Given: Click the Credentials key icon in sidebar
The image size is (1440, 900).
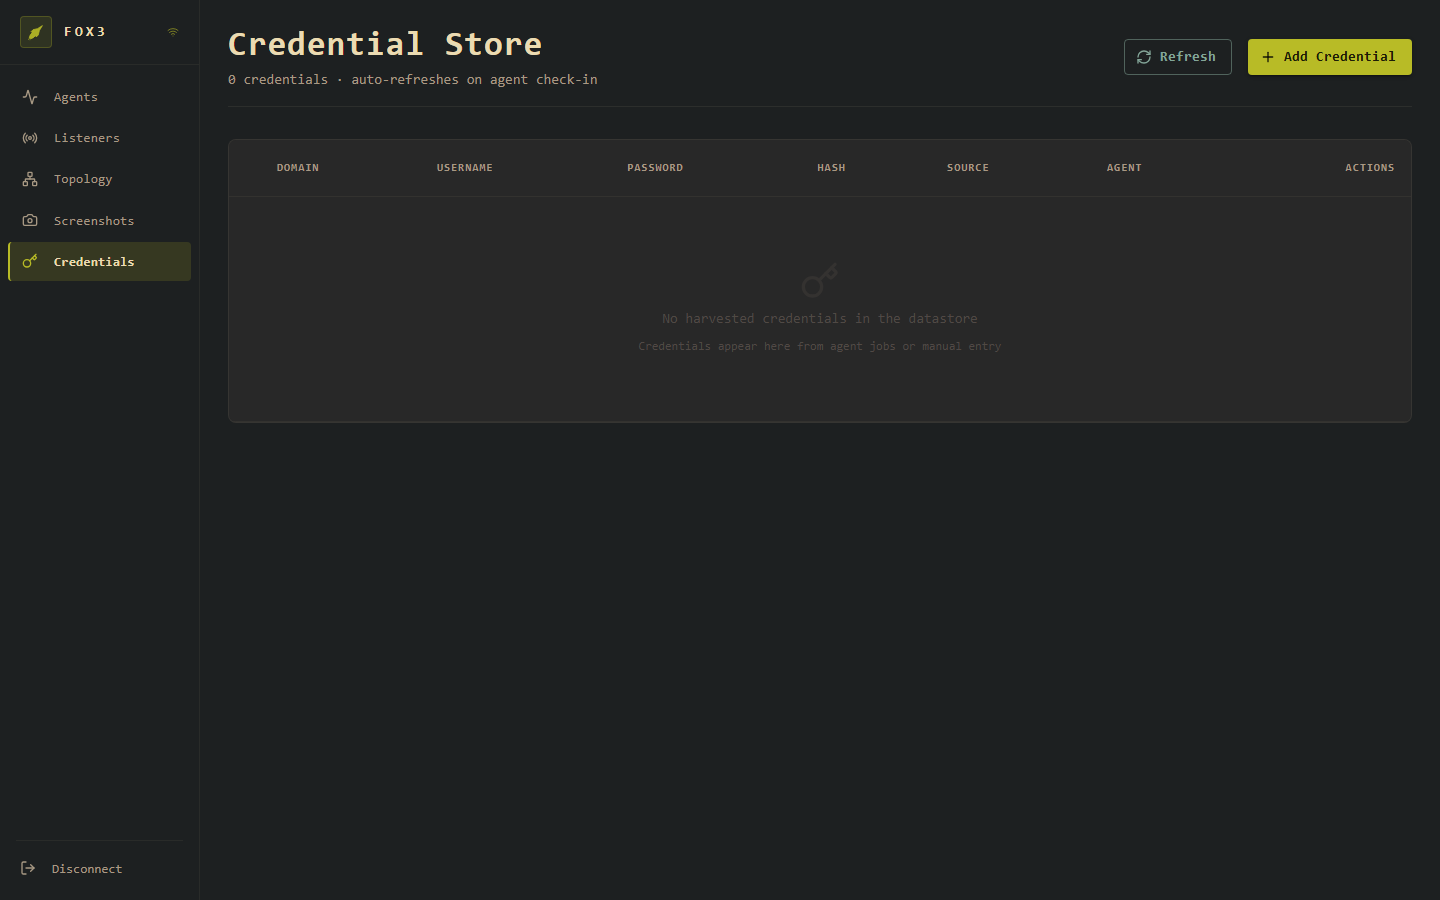Looking at the screenshot, I should click(30, 261).
